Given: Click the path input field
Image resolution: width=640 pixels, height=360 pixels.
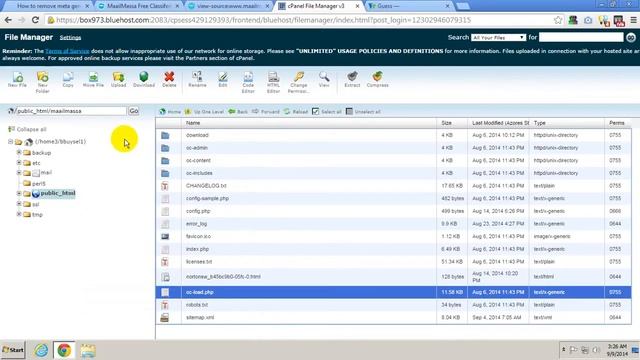Looking at the screenshot, I should click(x=71, y=111).
